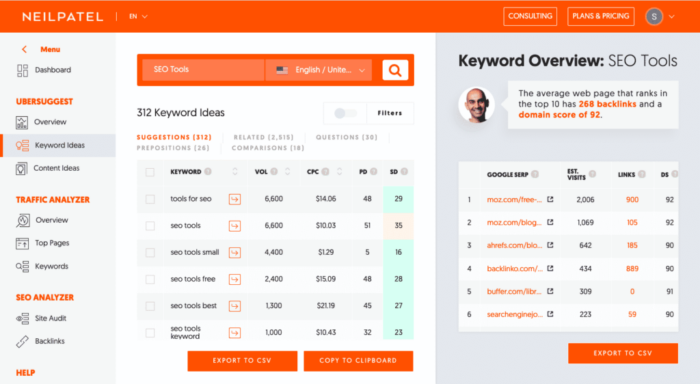Open external link icon for moz.com/free
This screenshot has width=700, height=384.
click(x=550, y=200)
